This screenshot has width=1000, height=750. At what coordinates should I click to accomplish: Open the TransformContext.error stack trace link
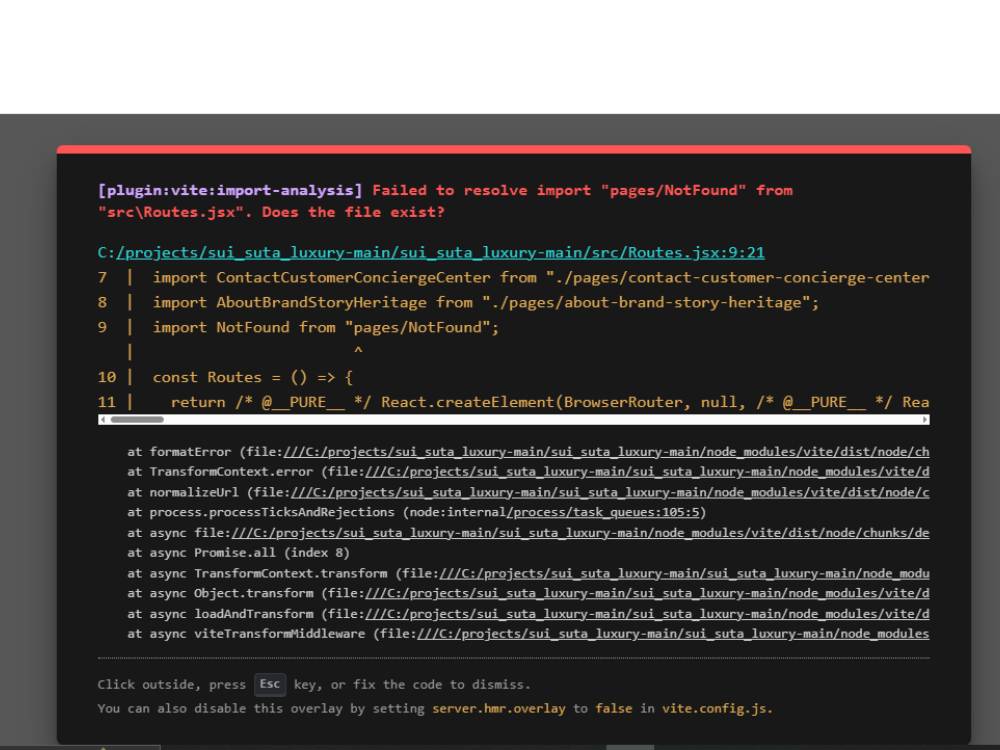point(647,472)
